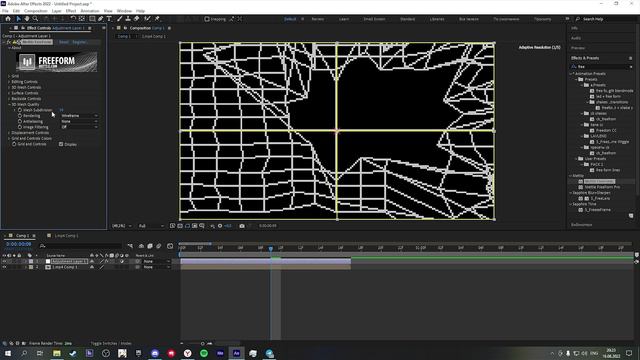Toggle Grid and Controls Display checkbox
This screenshot has height=360, width=640.
coord(61,144)
